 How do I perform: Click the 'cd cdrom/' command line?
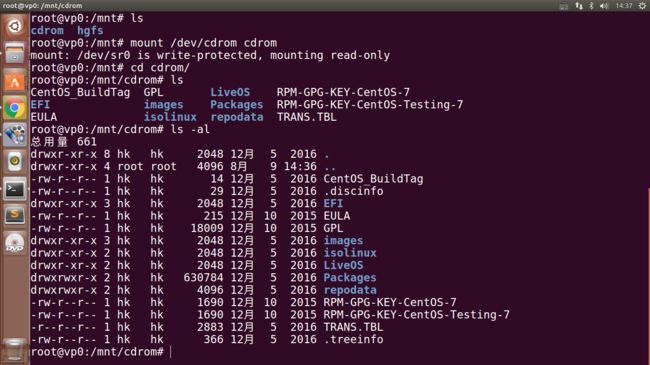110,68
